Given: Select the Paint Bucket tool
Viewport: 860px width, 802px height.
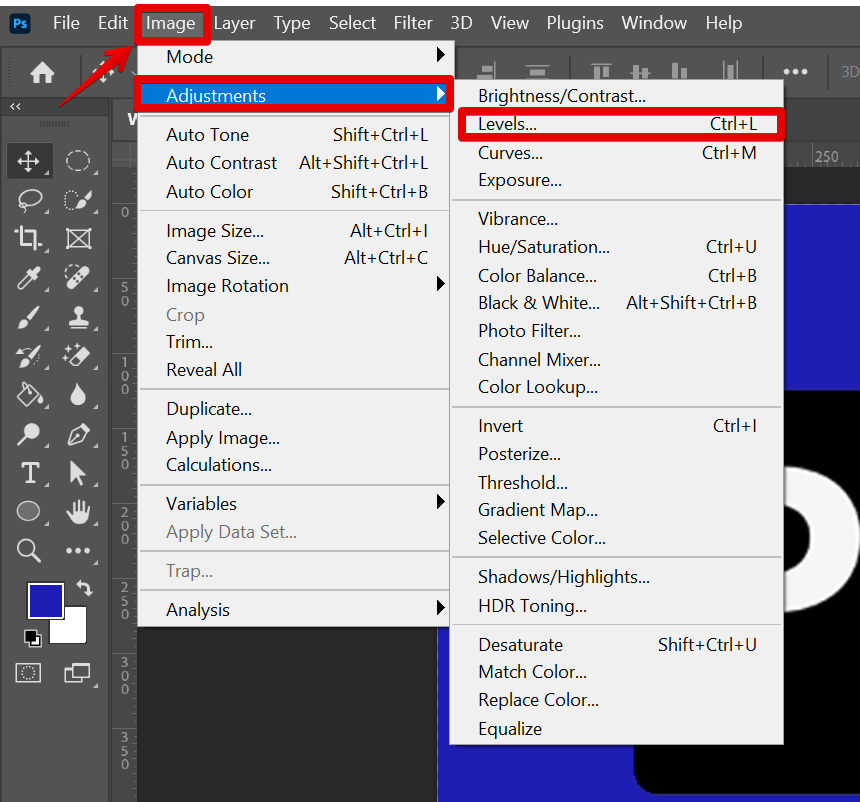Looking at the screenshot, I should tap(29, 394).
